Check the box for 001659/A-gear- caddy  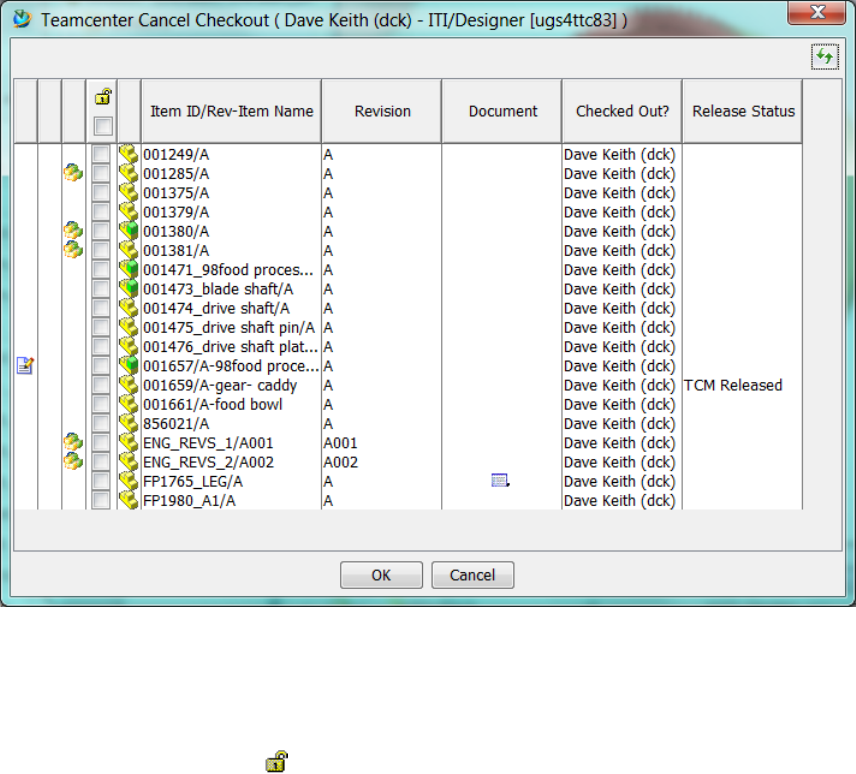point(100,385)
